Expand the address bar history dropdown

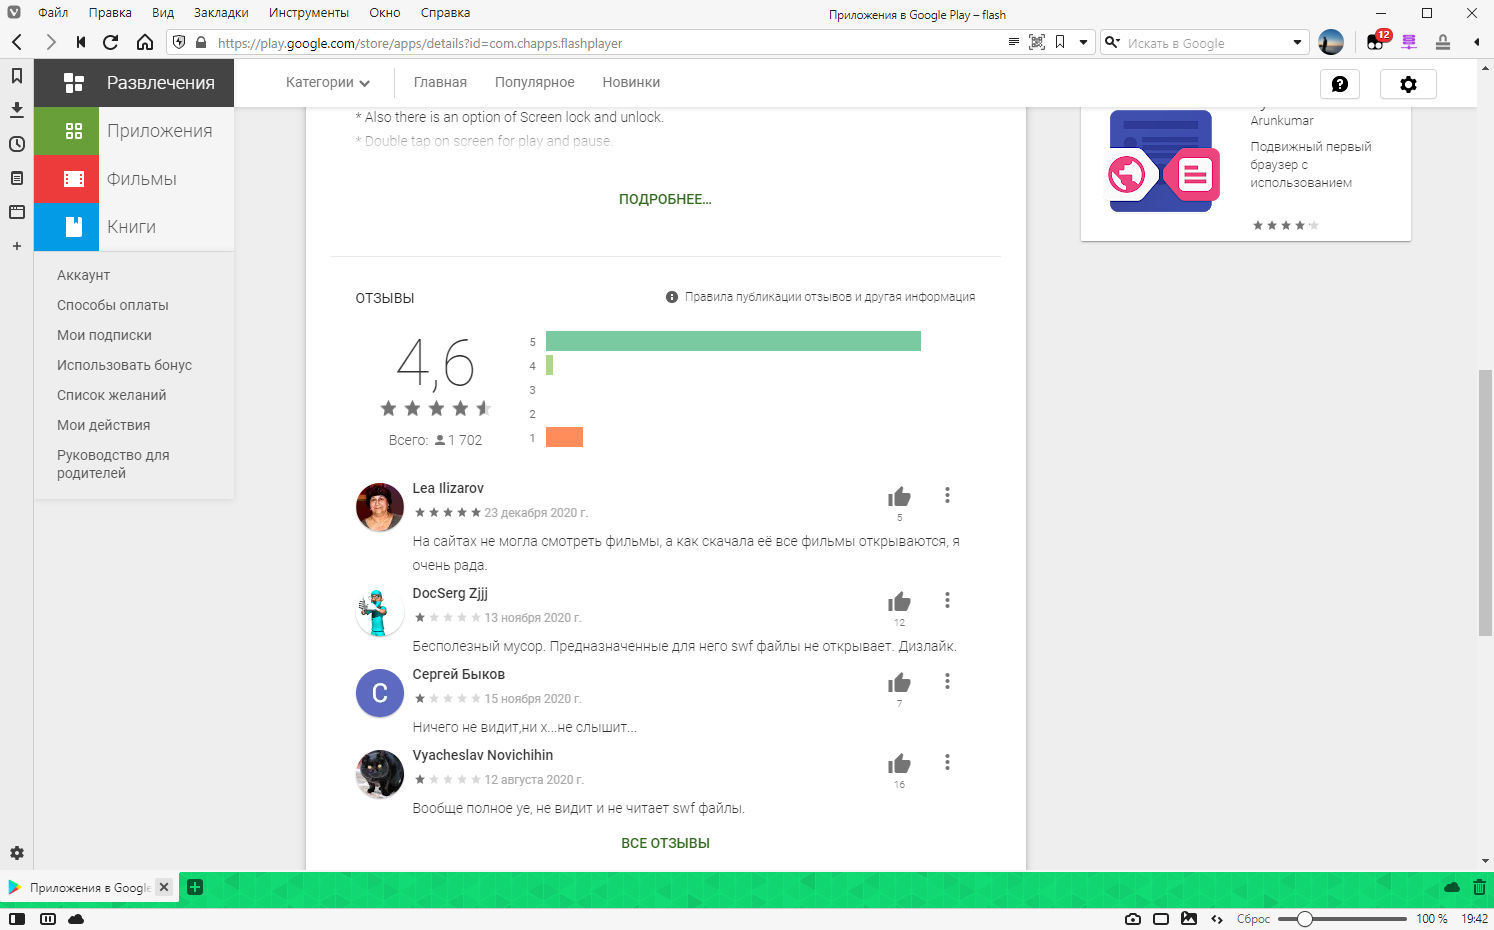1083,42
